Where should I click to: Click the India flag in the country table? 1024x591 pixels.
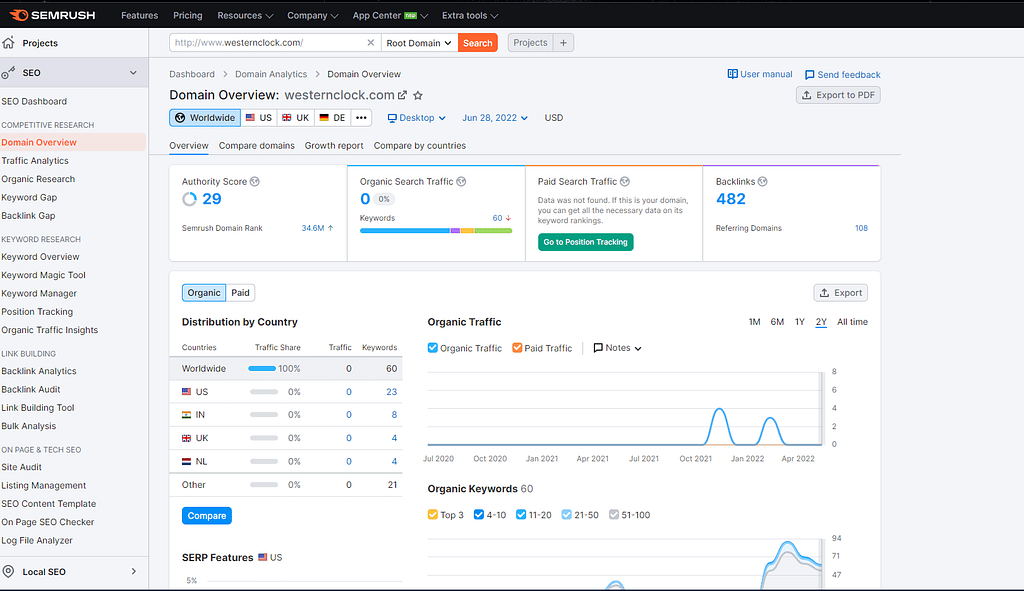186,415
